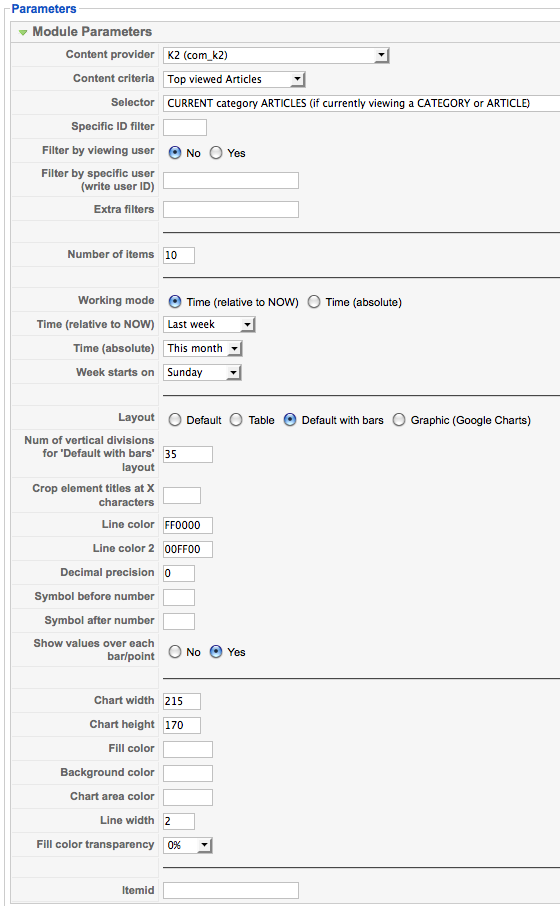Select Yes for Filter by viewing user

pyautogui.click(x=216, y=153)
